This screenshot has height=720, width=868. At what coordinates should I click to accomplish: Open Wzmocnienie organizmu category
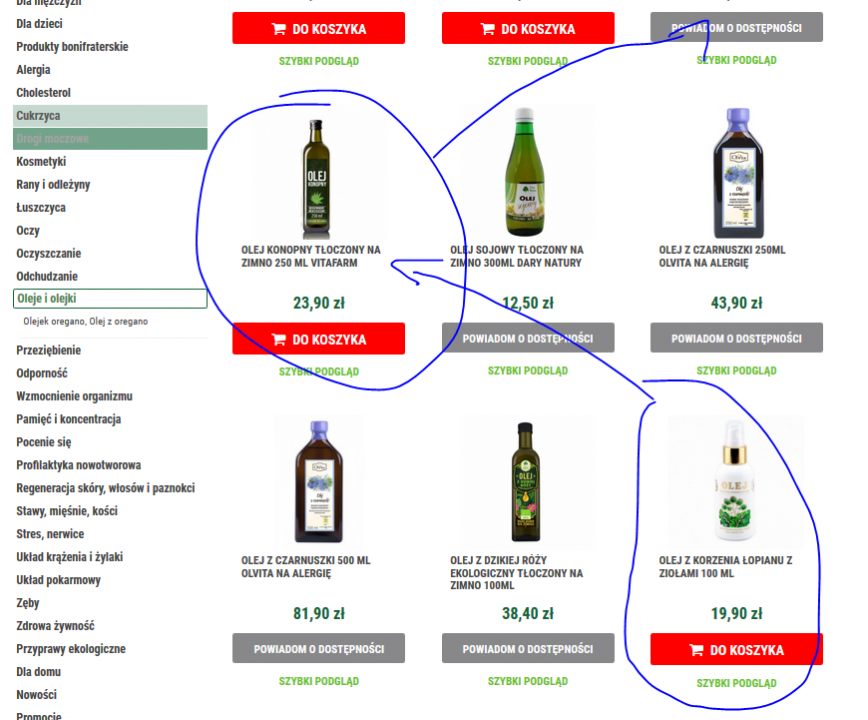(x=74, y=396)
